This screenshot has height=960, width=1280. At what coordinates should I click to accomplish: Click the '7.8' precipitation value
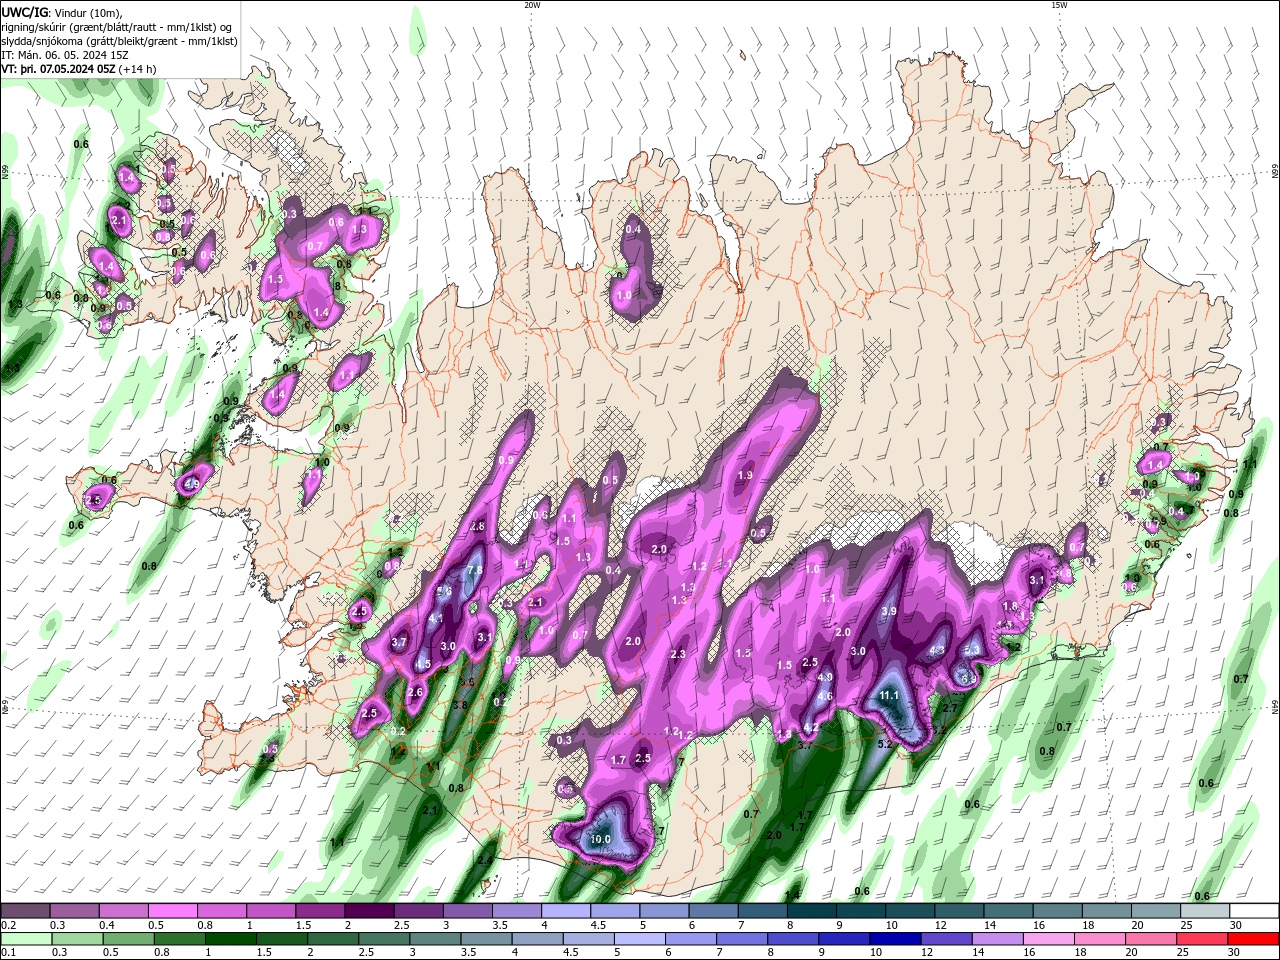[x=475, y=571]
